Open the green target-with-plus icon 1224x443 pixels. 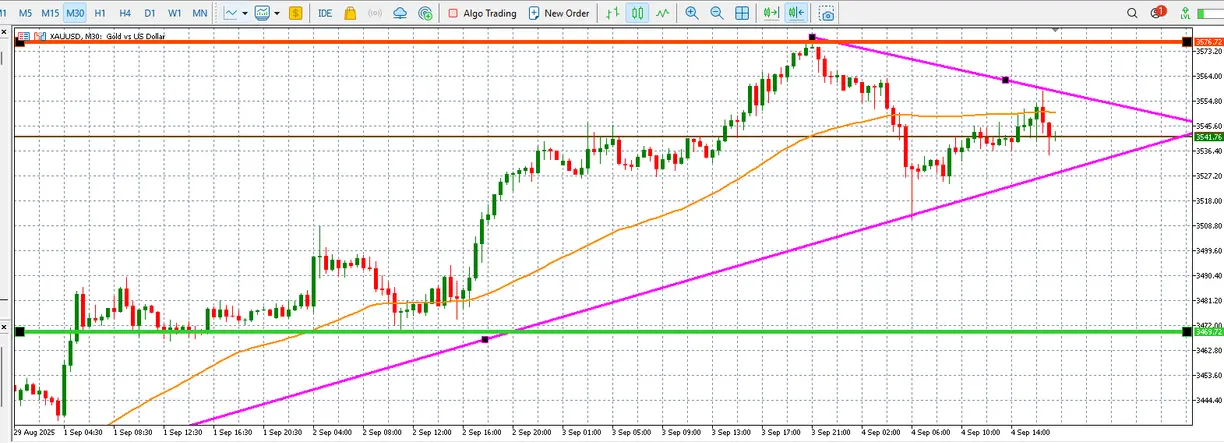click(425, 13)
